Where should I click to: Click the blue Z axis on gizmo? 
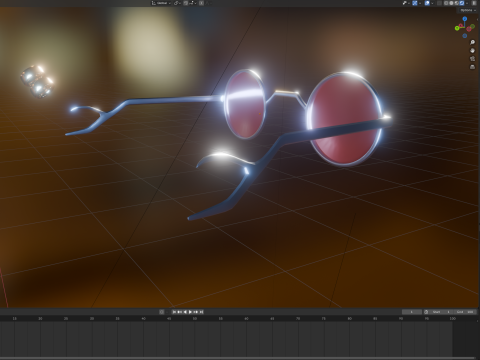click(465, 19)
